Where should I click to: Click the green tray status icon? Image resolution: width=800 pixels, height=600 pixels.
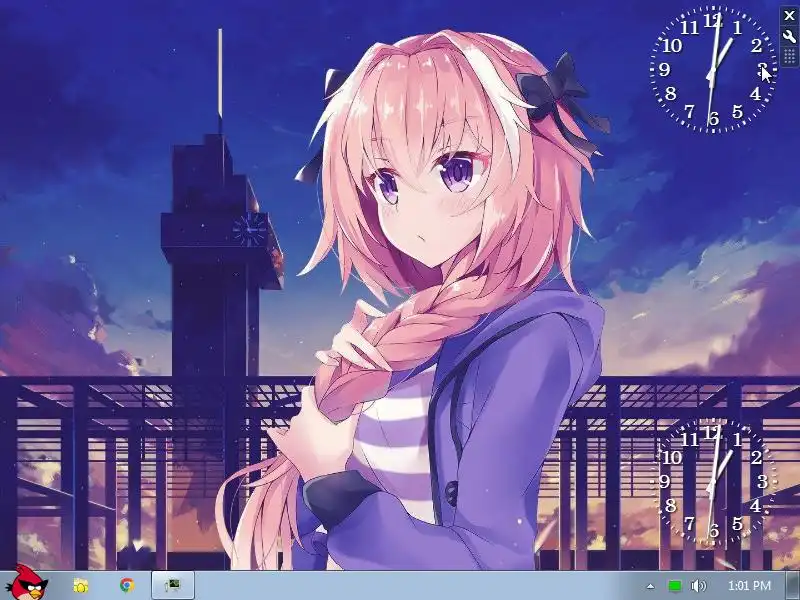(674, 586)
